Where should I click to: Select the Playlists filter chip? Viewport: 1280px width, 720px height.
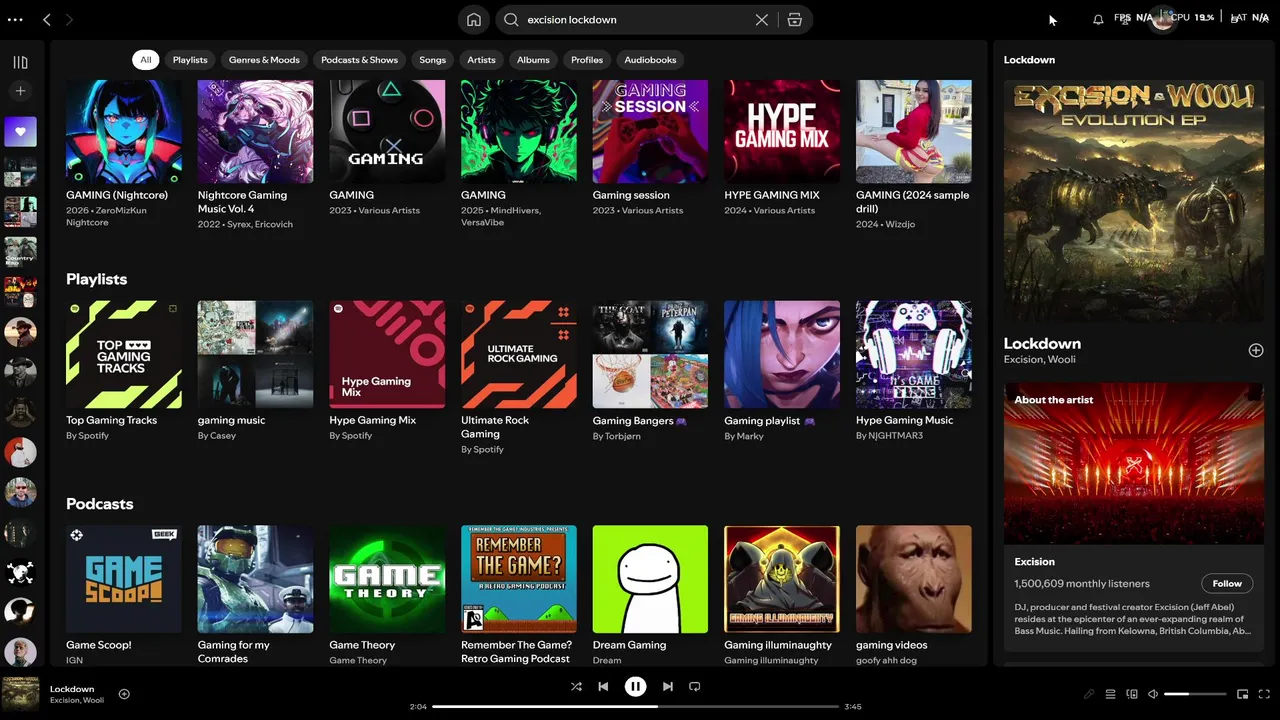[190, 59]
